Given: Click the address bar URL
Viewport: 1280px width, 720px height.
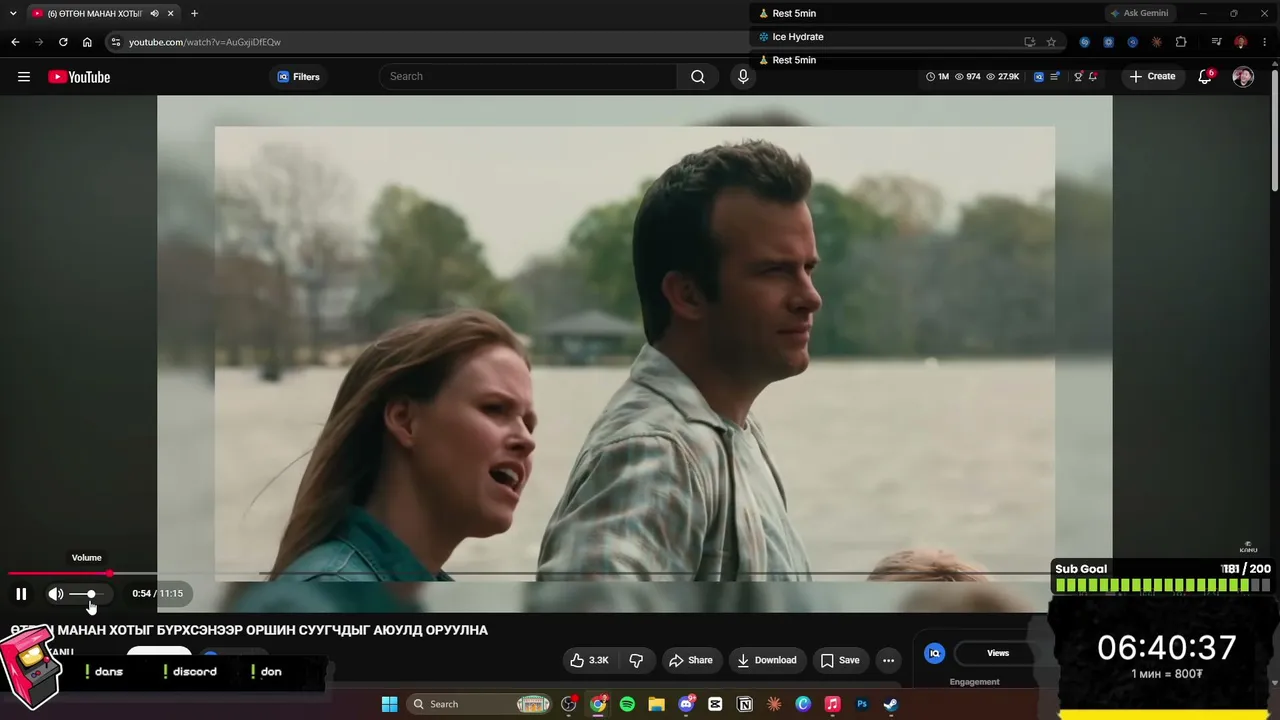Looking at the screenshot, I should click(x=205, y=42).
